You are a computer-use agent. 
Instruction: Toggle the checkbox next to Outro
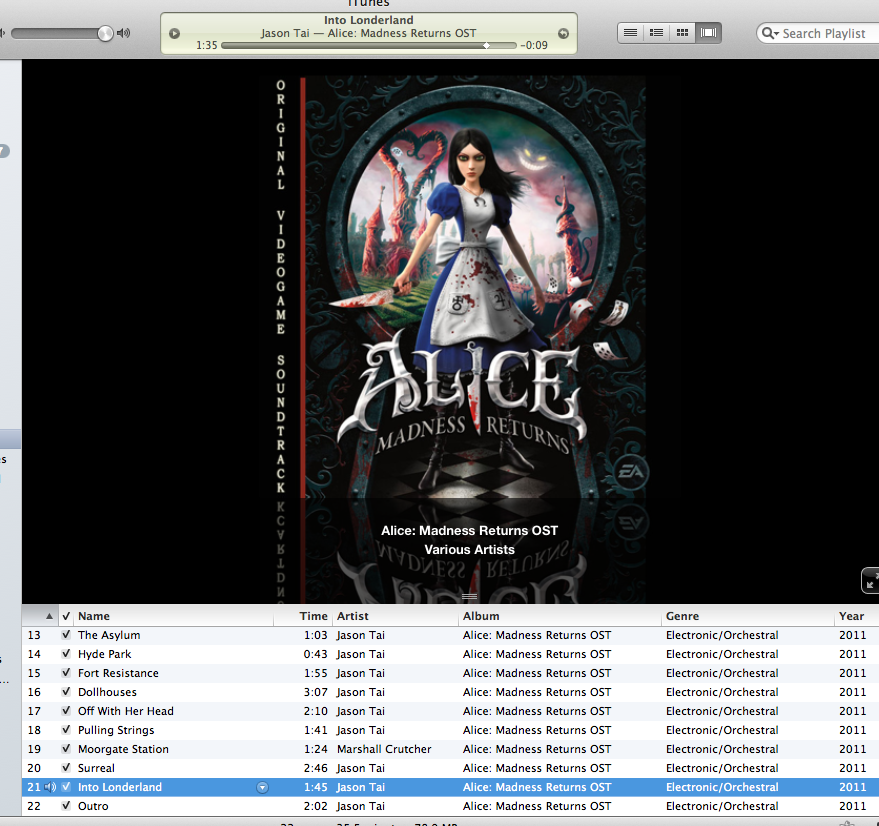pyautogui.click(x=66, y=806)
